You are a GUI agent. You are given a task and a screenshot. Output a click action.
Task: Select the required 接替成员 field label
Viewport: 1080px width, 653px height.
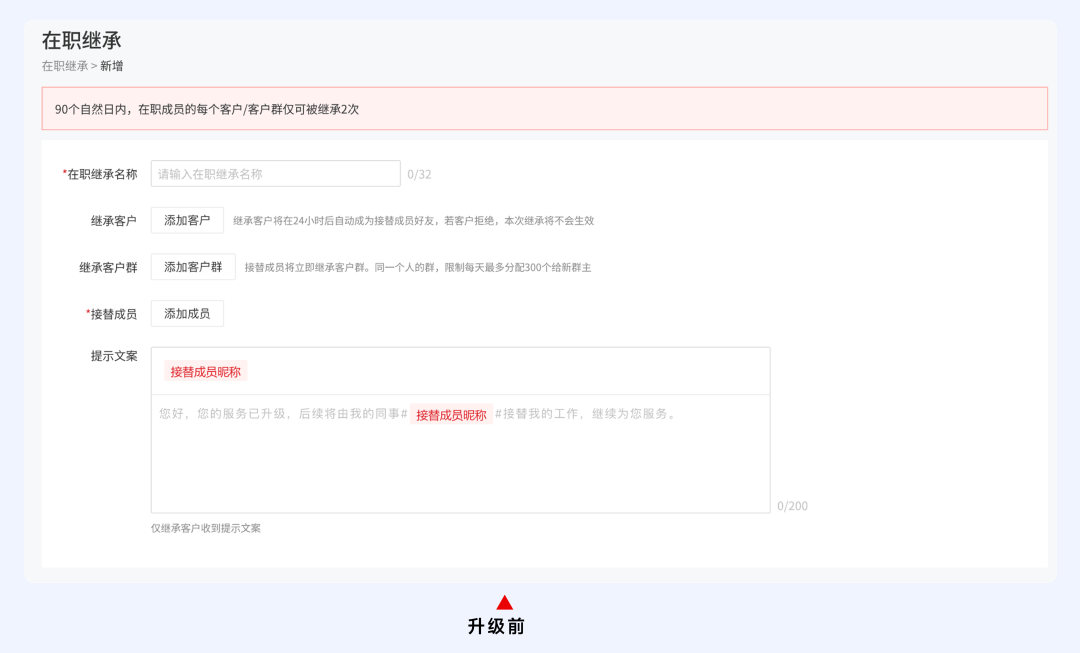[113, 313]
